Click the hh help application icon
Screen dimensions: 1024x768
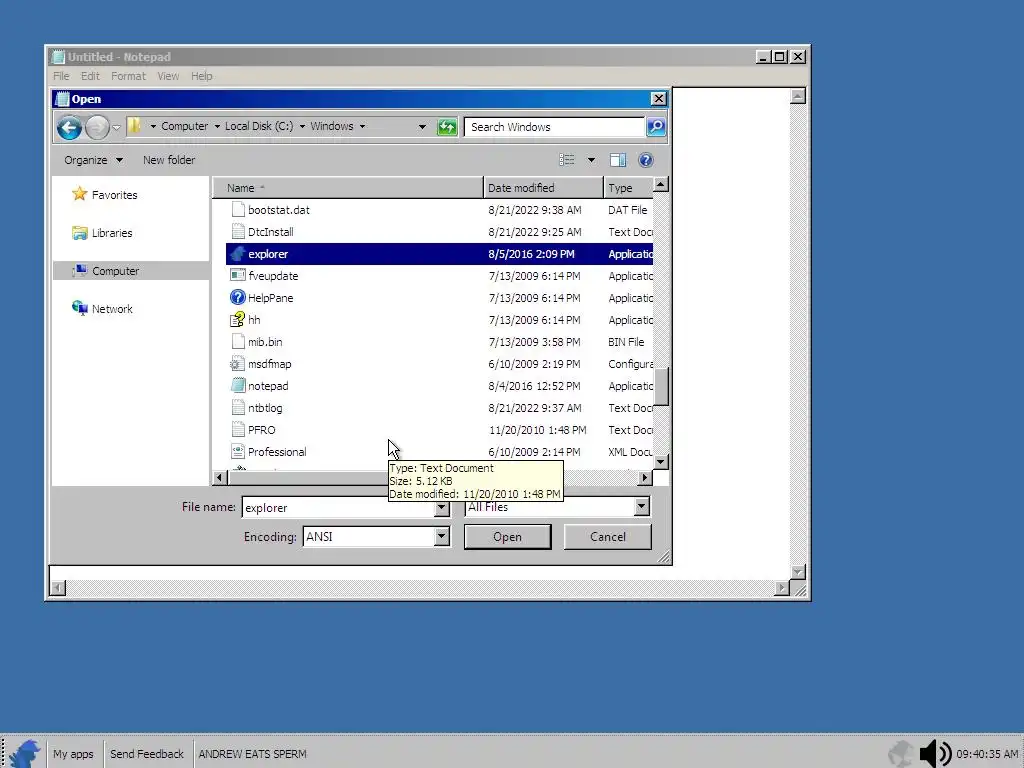click(238, 320)
